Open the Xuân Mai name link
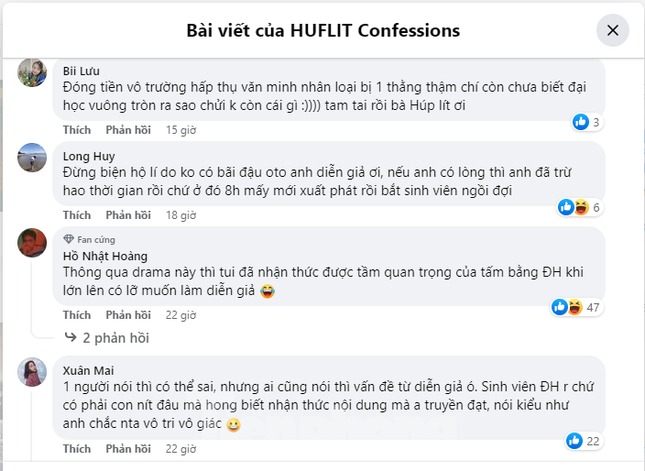Viewport: 645px width, 471px height. click(87, 368)
